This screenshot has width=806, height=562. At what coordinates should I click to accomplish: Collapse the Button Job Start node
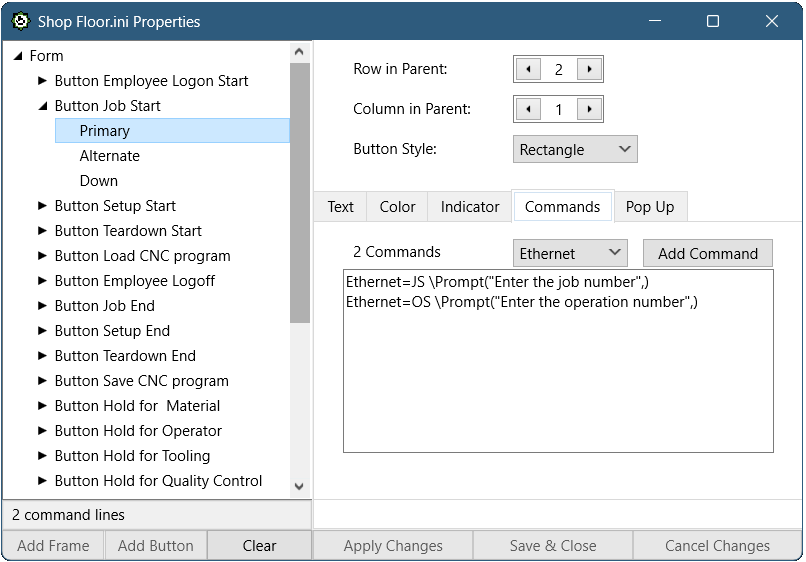pyautogui.click(x=43, y=106)
